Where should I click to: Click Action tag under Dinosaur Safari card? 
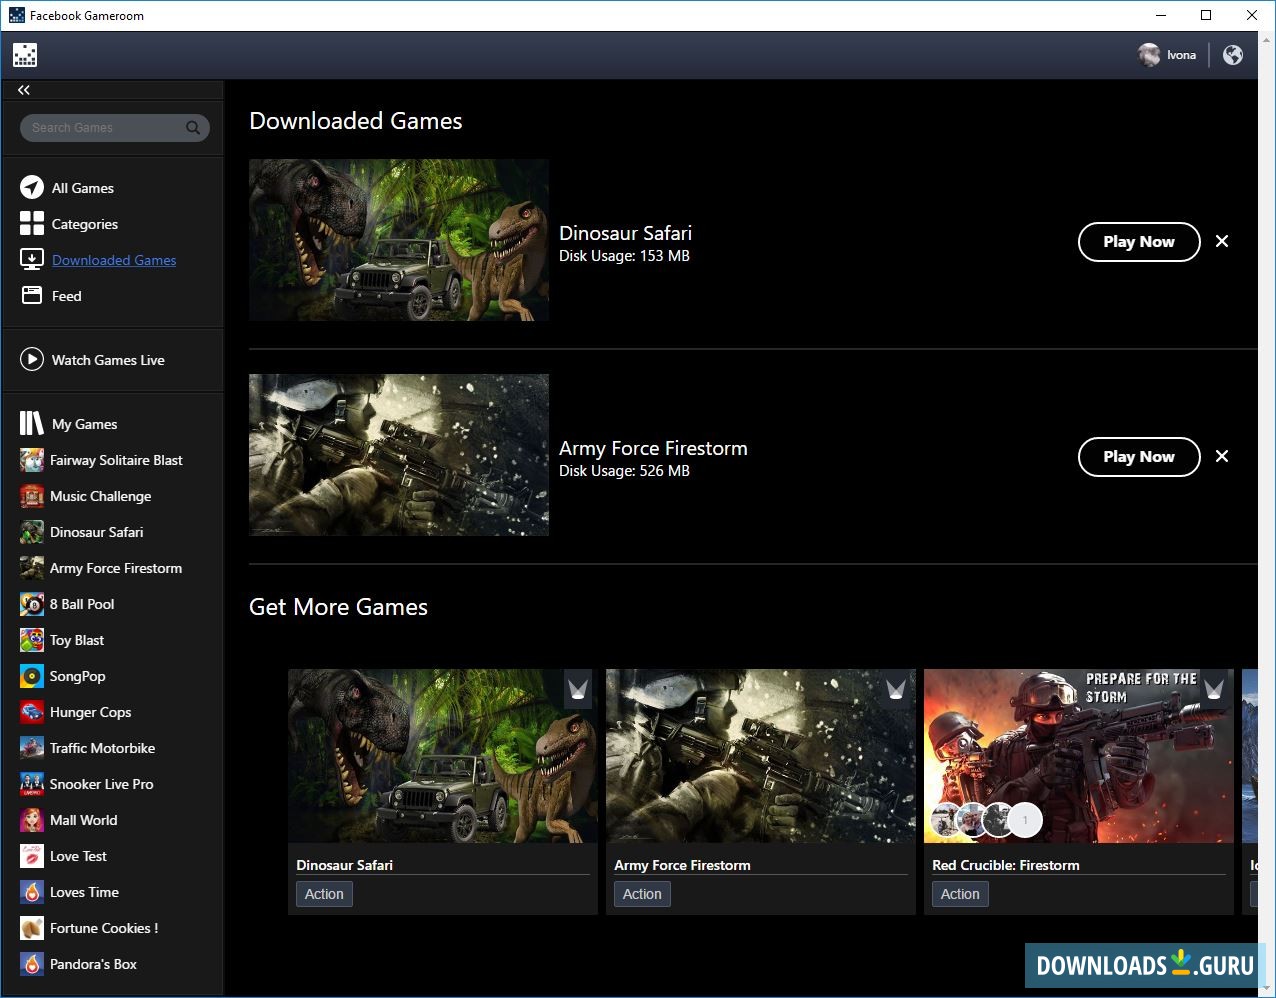point(324,894)
